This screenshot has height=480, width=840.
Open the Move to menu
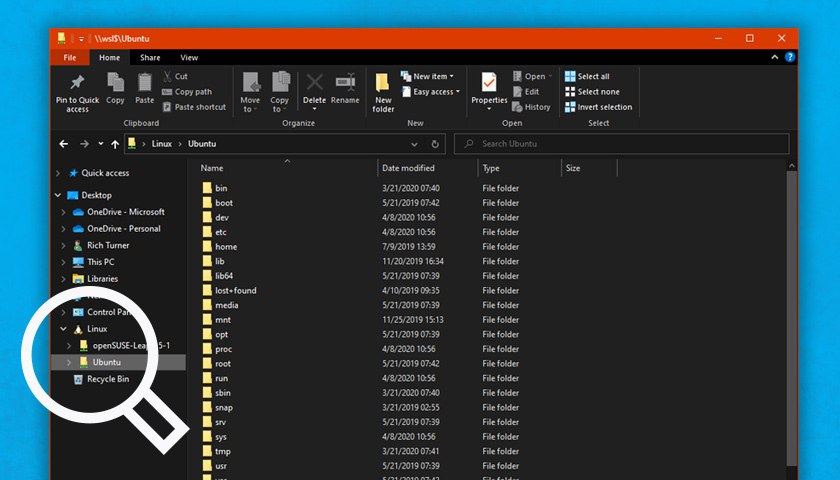[250, 92]
